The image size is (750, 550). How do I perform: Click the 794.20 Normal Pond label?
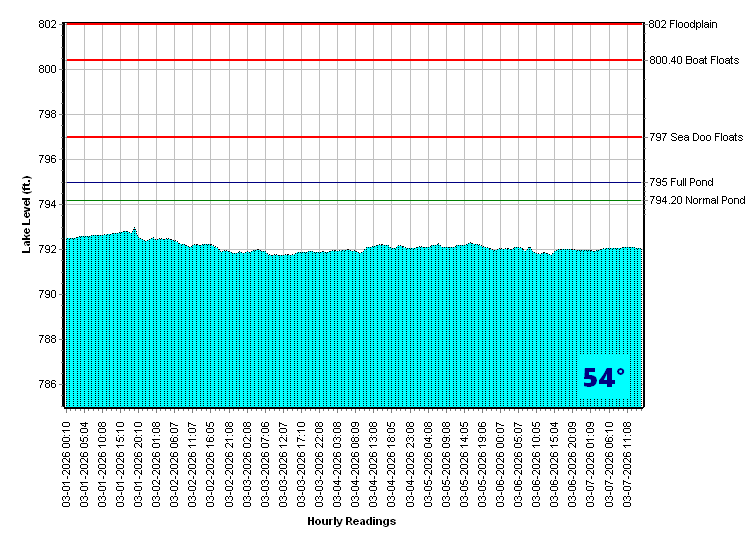pyautogui.click(x=697, y=201)
